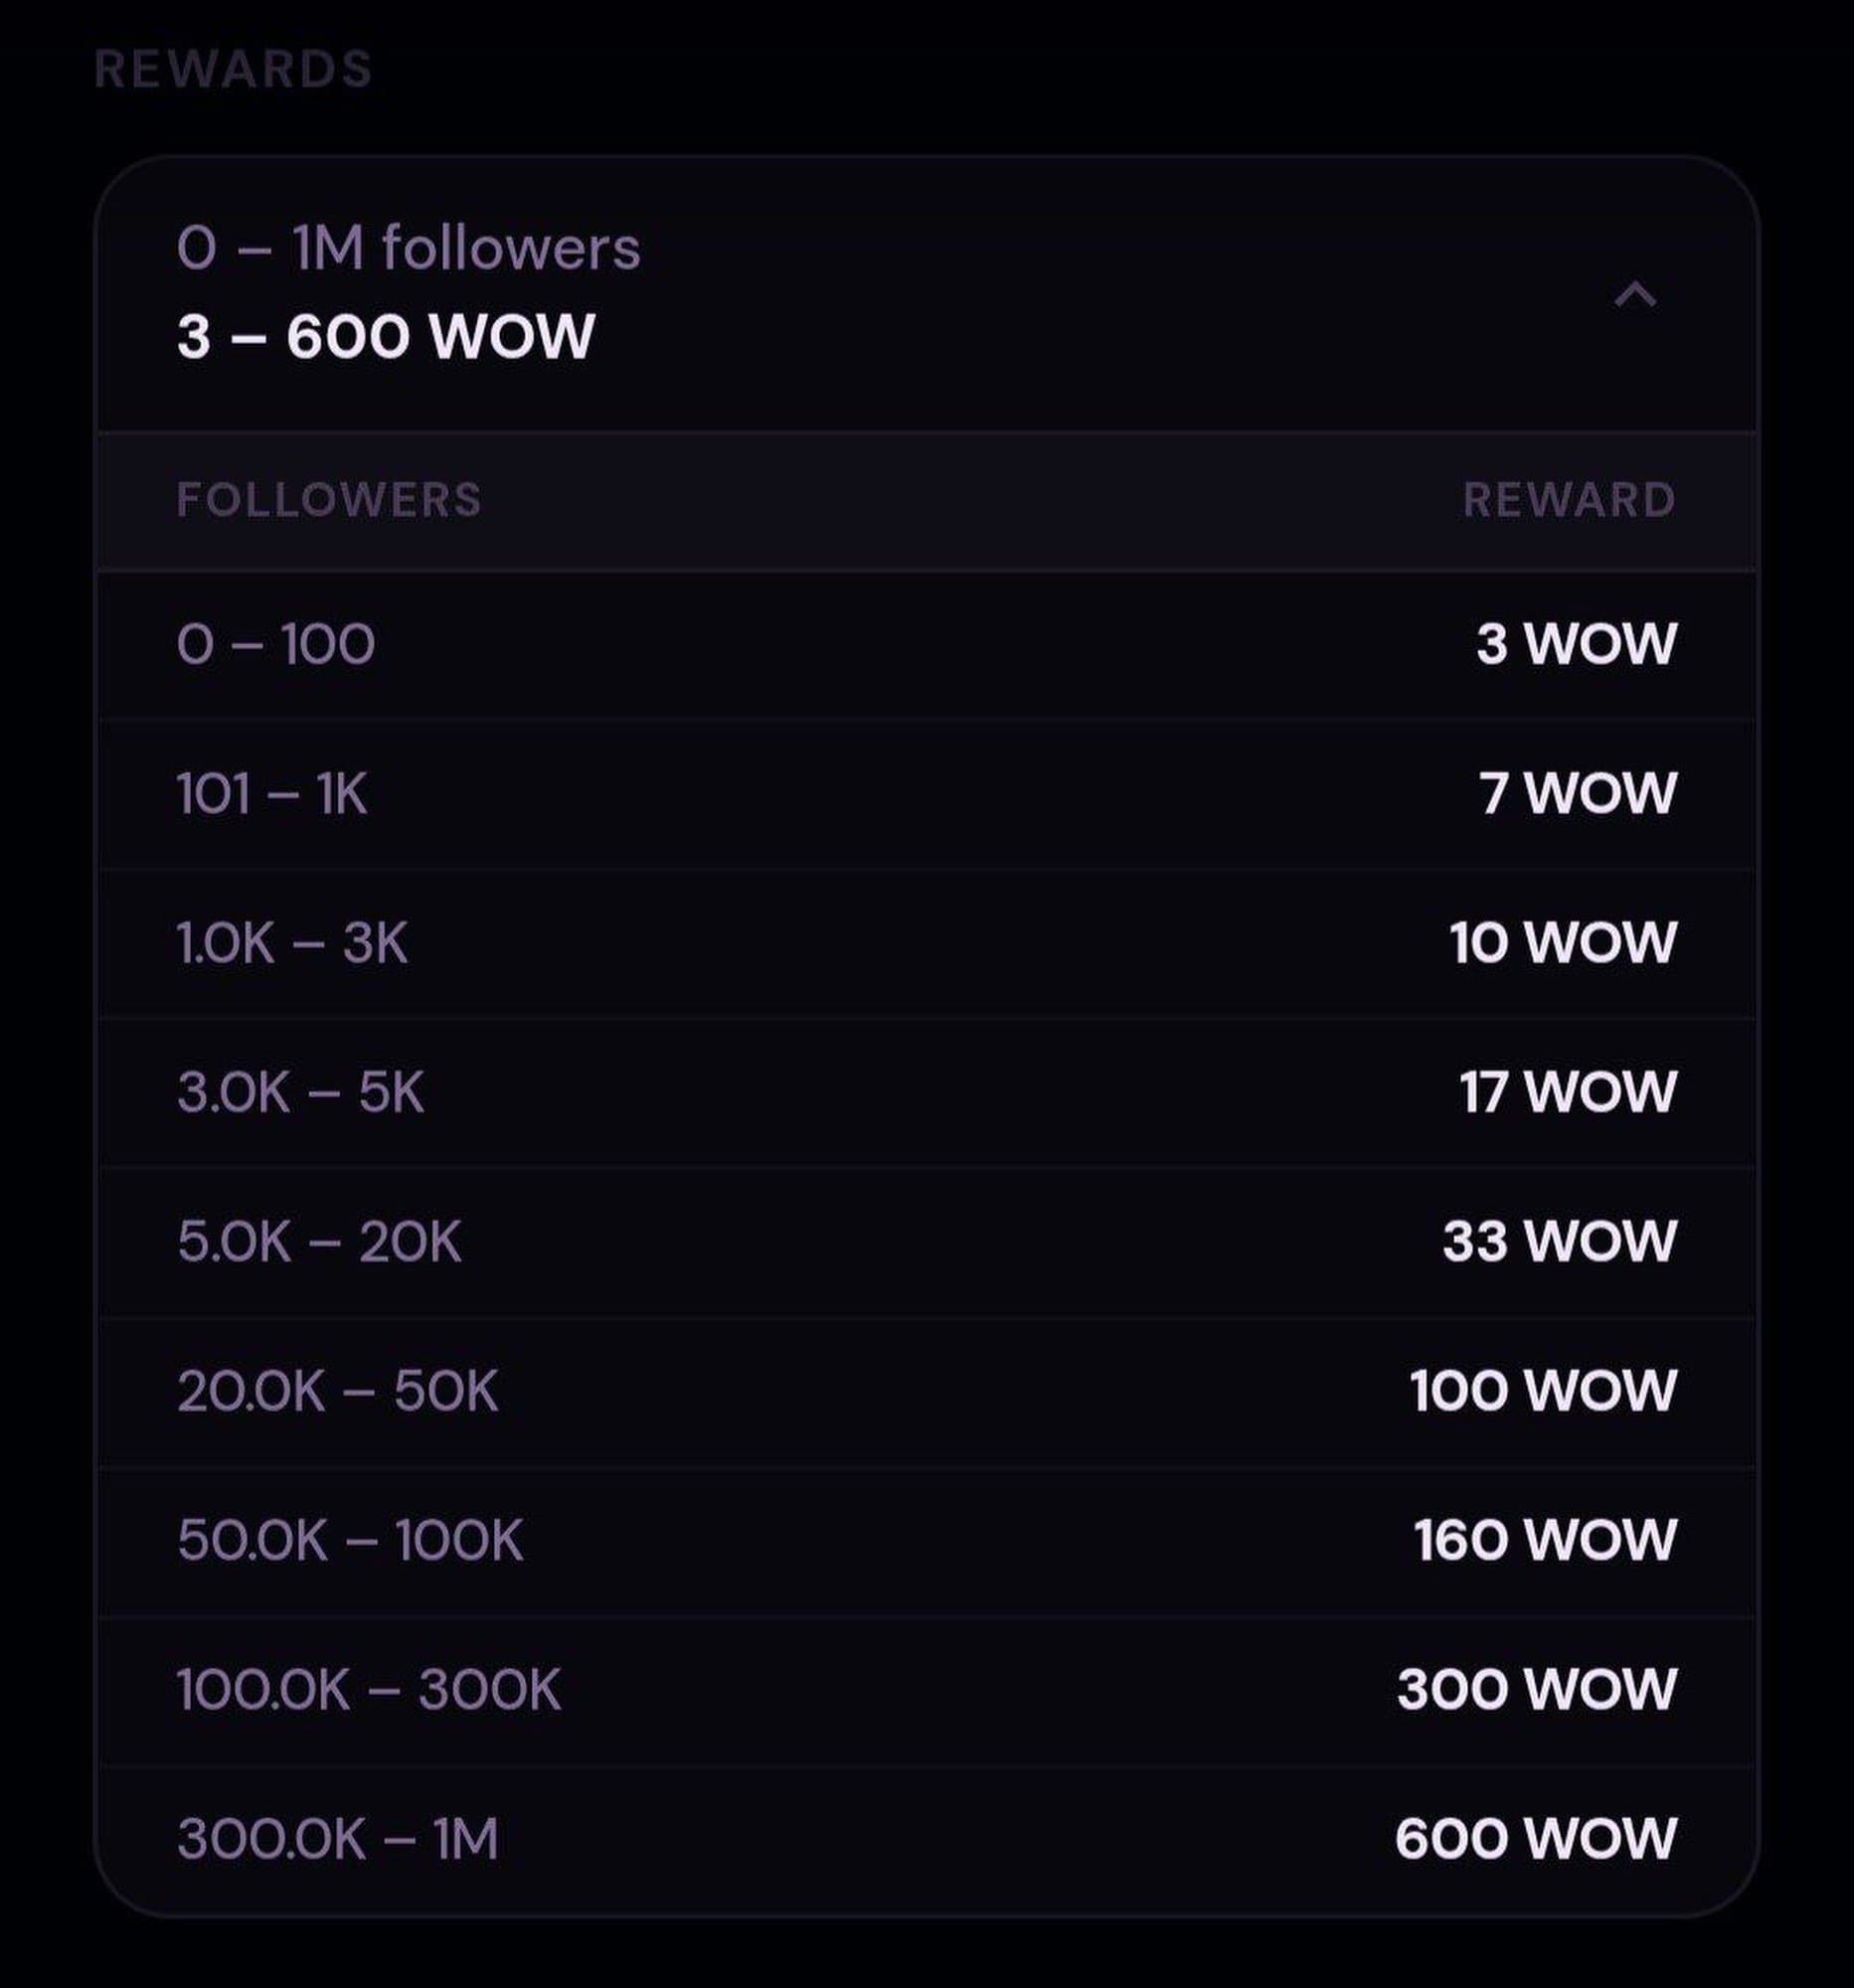The height and width of the screenshot is (1988, 1854).
Task: Select the '1.0K – 3K' followers range
Action: [292, 943]
